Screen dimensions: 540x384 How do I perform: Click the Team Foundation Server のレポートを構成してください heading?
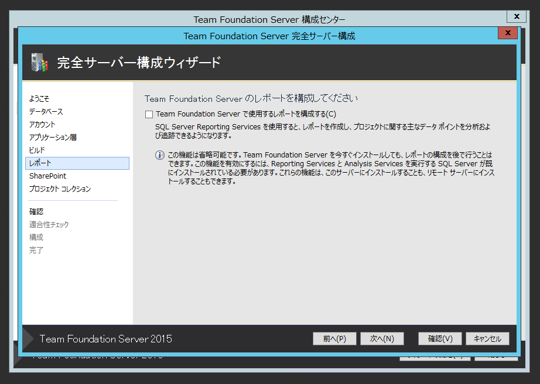pos(251,98)
